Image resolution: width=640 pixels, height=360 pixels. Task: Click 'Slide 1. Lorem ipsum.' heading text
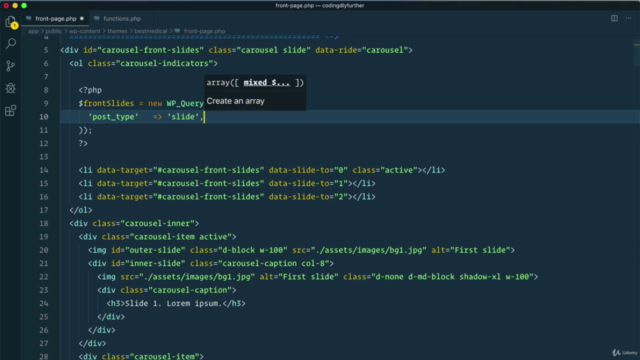(173, 304)
